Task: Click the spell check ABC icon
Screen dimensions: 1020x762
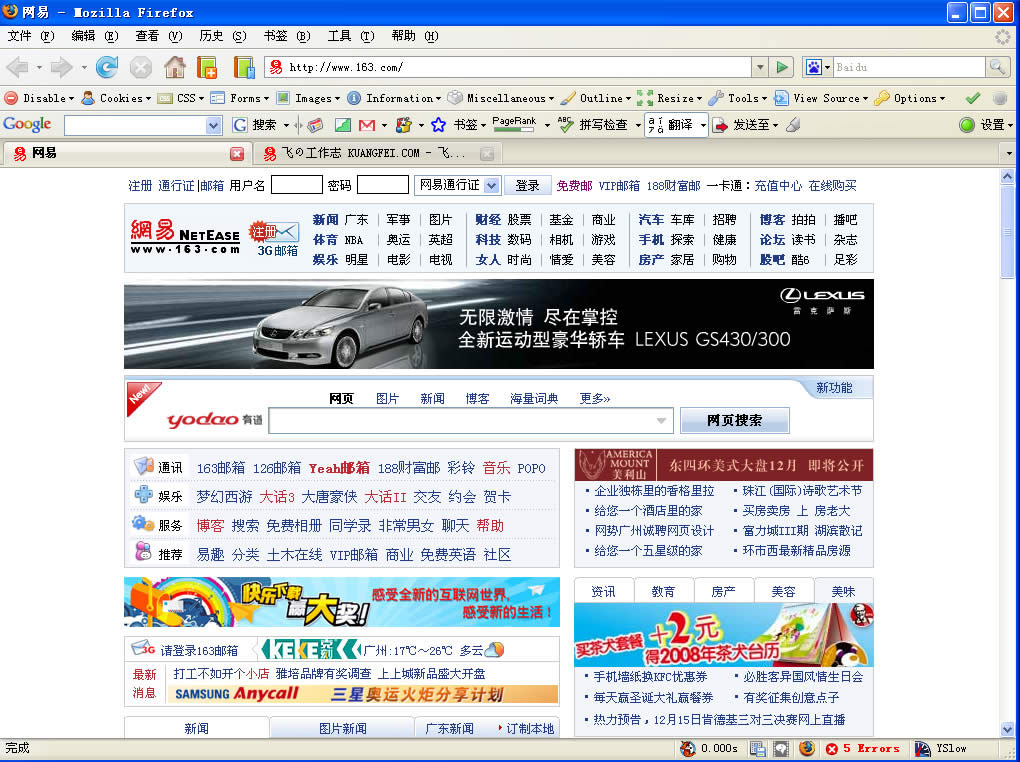Action: pyautogui.click(x=565, y=124)
